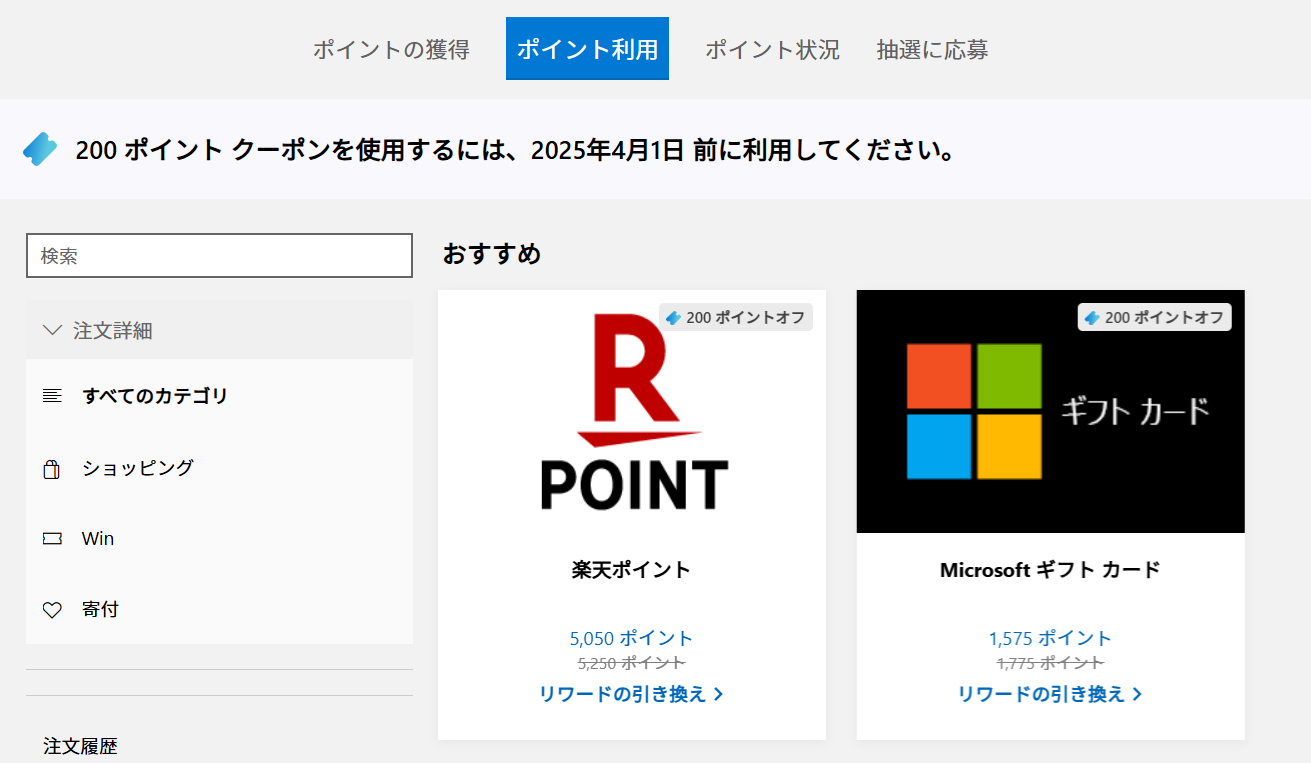Open the Rakuten POINT logo thumbnail
Image resolution: width=1311 pixels, height=763 pixels.
(632, 412)
